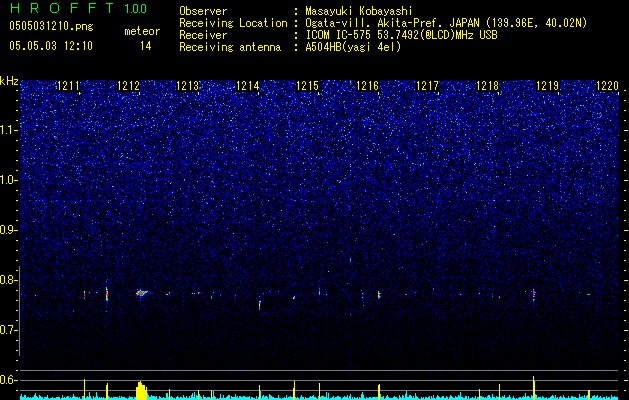Click the 1215 time marker
This screenshot has height=400, width=629.
coord(307,86)
